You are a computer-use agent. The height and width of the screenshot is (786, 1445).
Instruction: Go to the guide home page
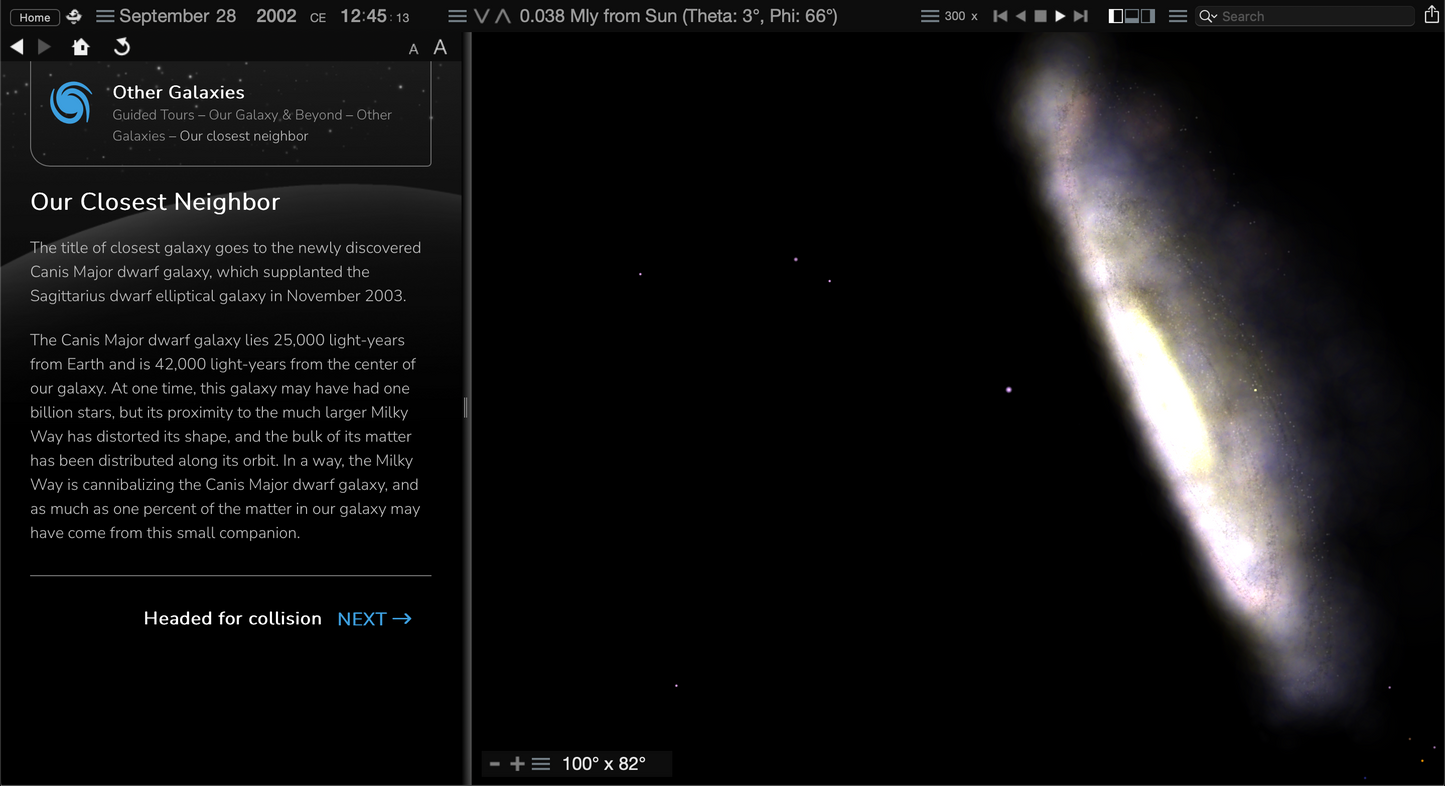81,47
